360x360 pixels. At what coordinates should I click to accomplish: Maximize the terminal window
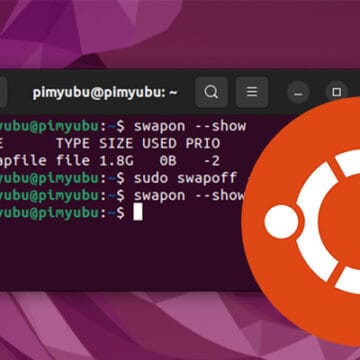point(337,92)
